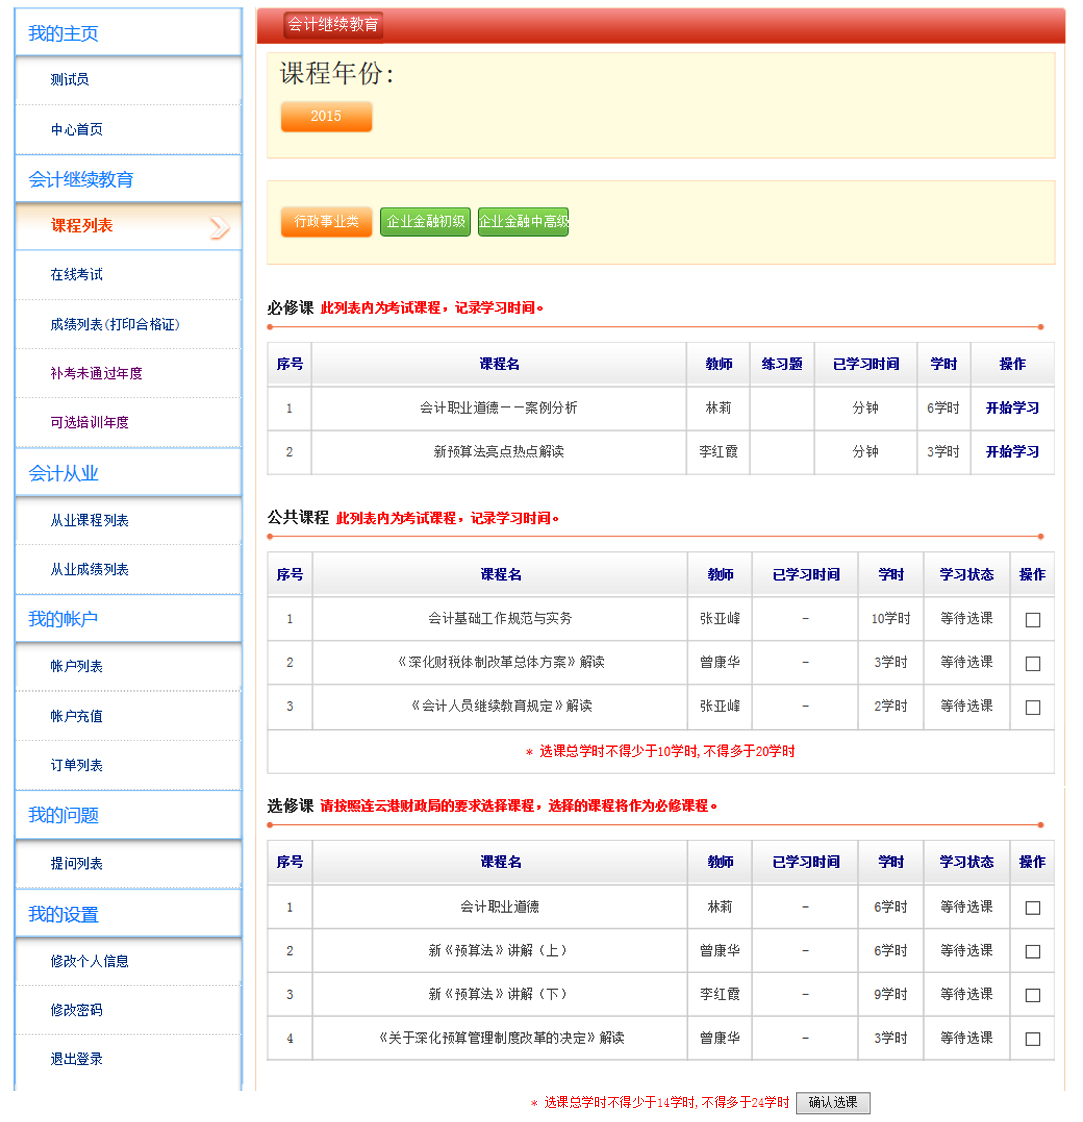This screenshot has width=1083, height=1122.
Task: Switch to 企业金融初级 category tab
Action: click(425, 221)
